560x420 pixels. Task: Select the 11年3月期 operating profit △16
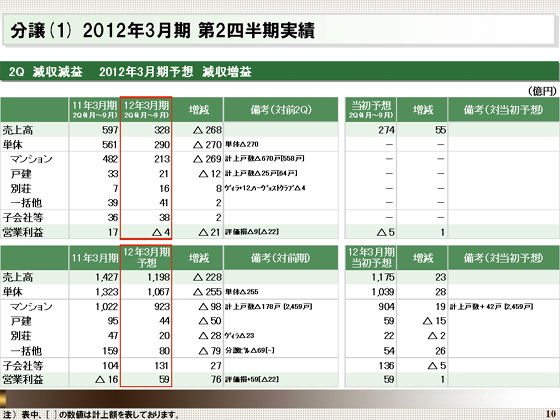tap(107, 379)
